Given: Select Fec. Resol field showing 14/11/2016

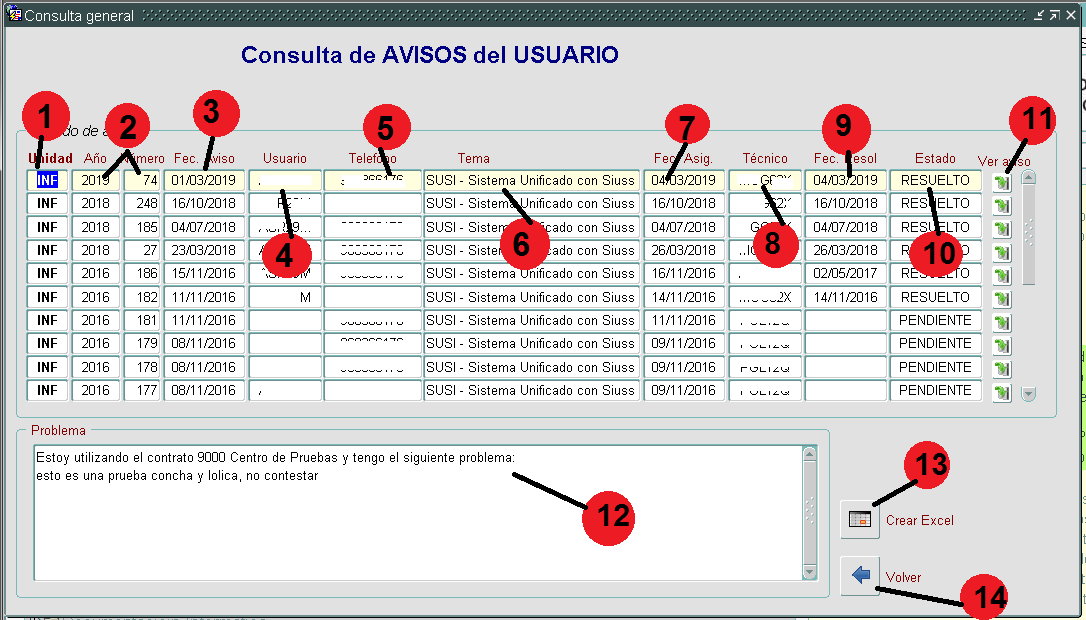Looking at the screenshot, I should click(844, 297).
